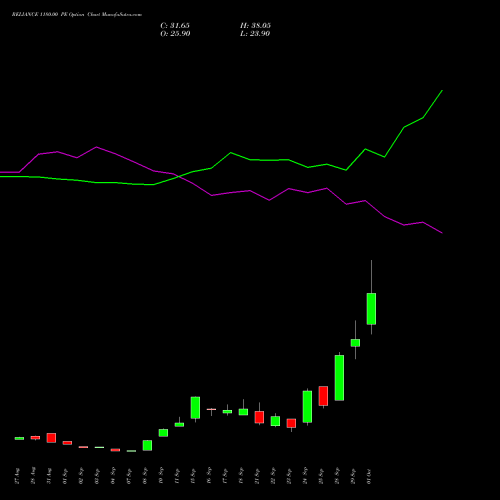Click the 24 Sep date label
This screenshot has width=500, height=500.
[x=305, y=476]
